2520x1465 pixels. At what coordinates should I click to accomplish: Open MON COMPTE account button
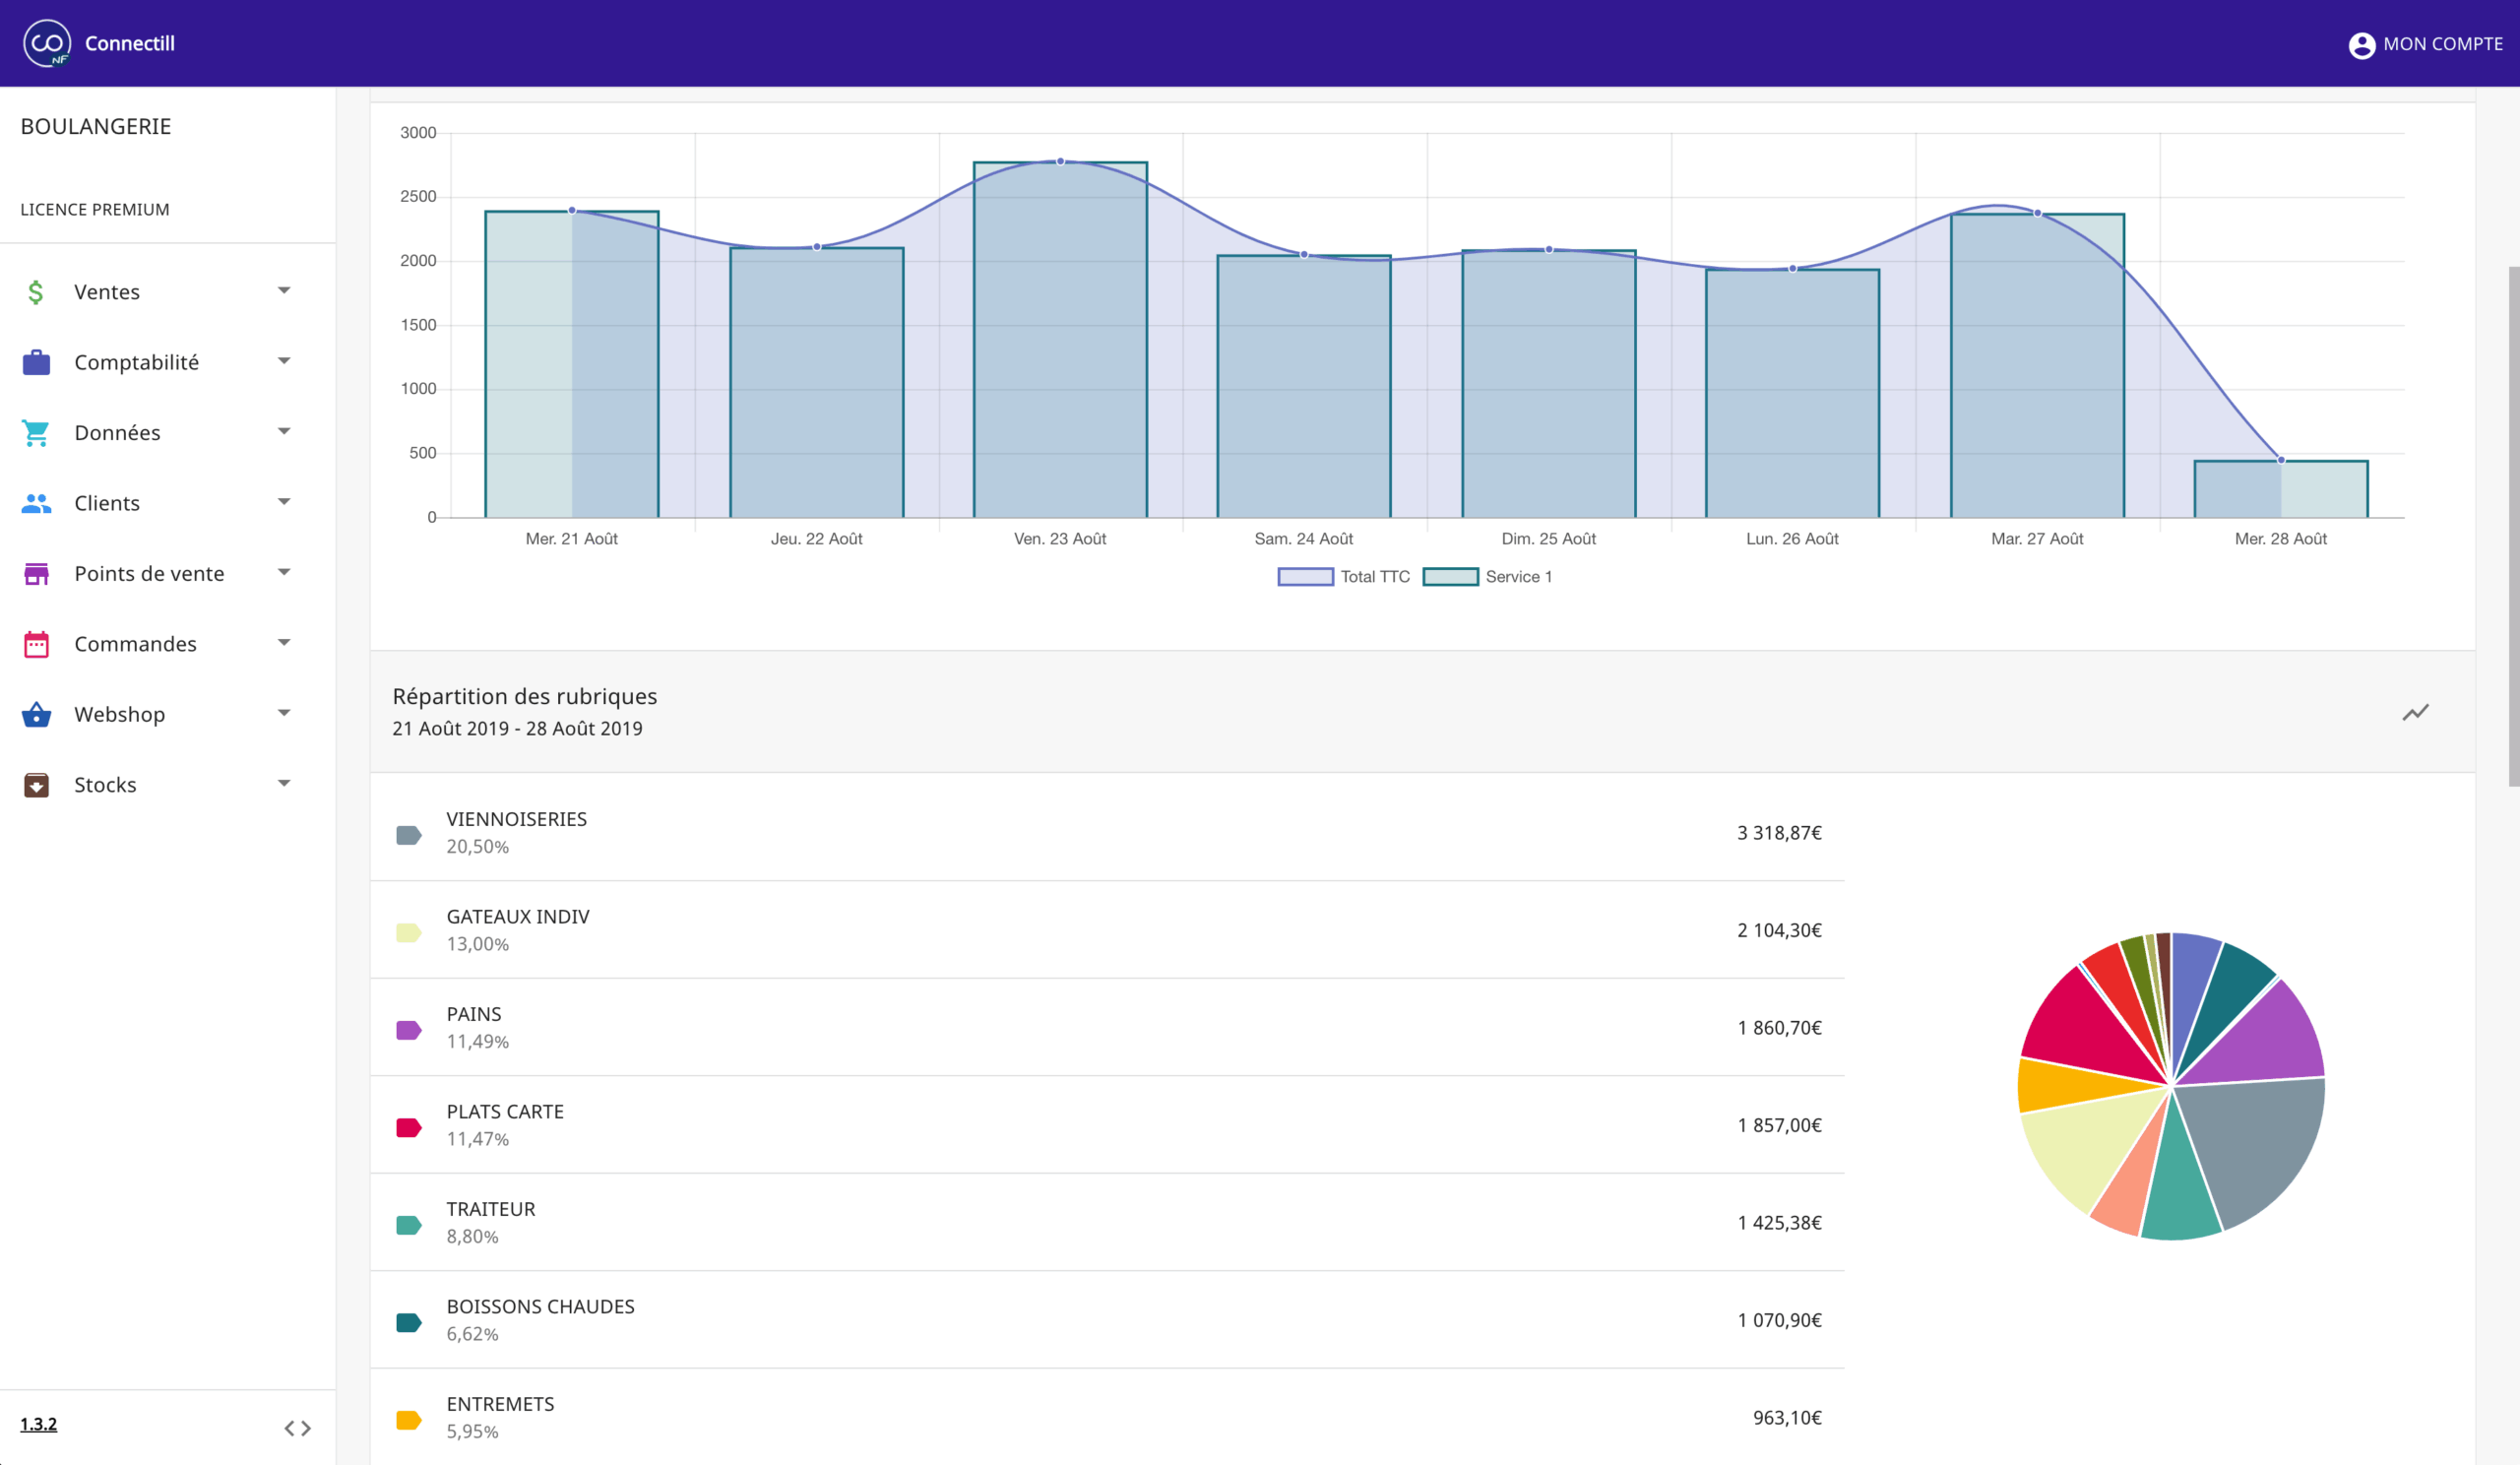(2425, 44)
